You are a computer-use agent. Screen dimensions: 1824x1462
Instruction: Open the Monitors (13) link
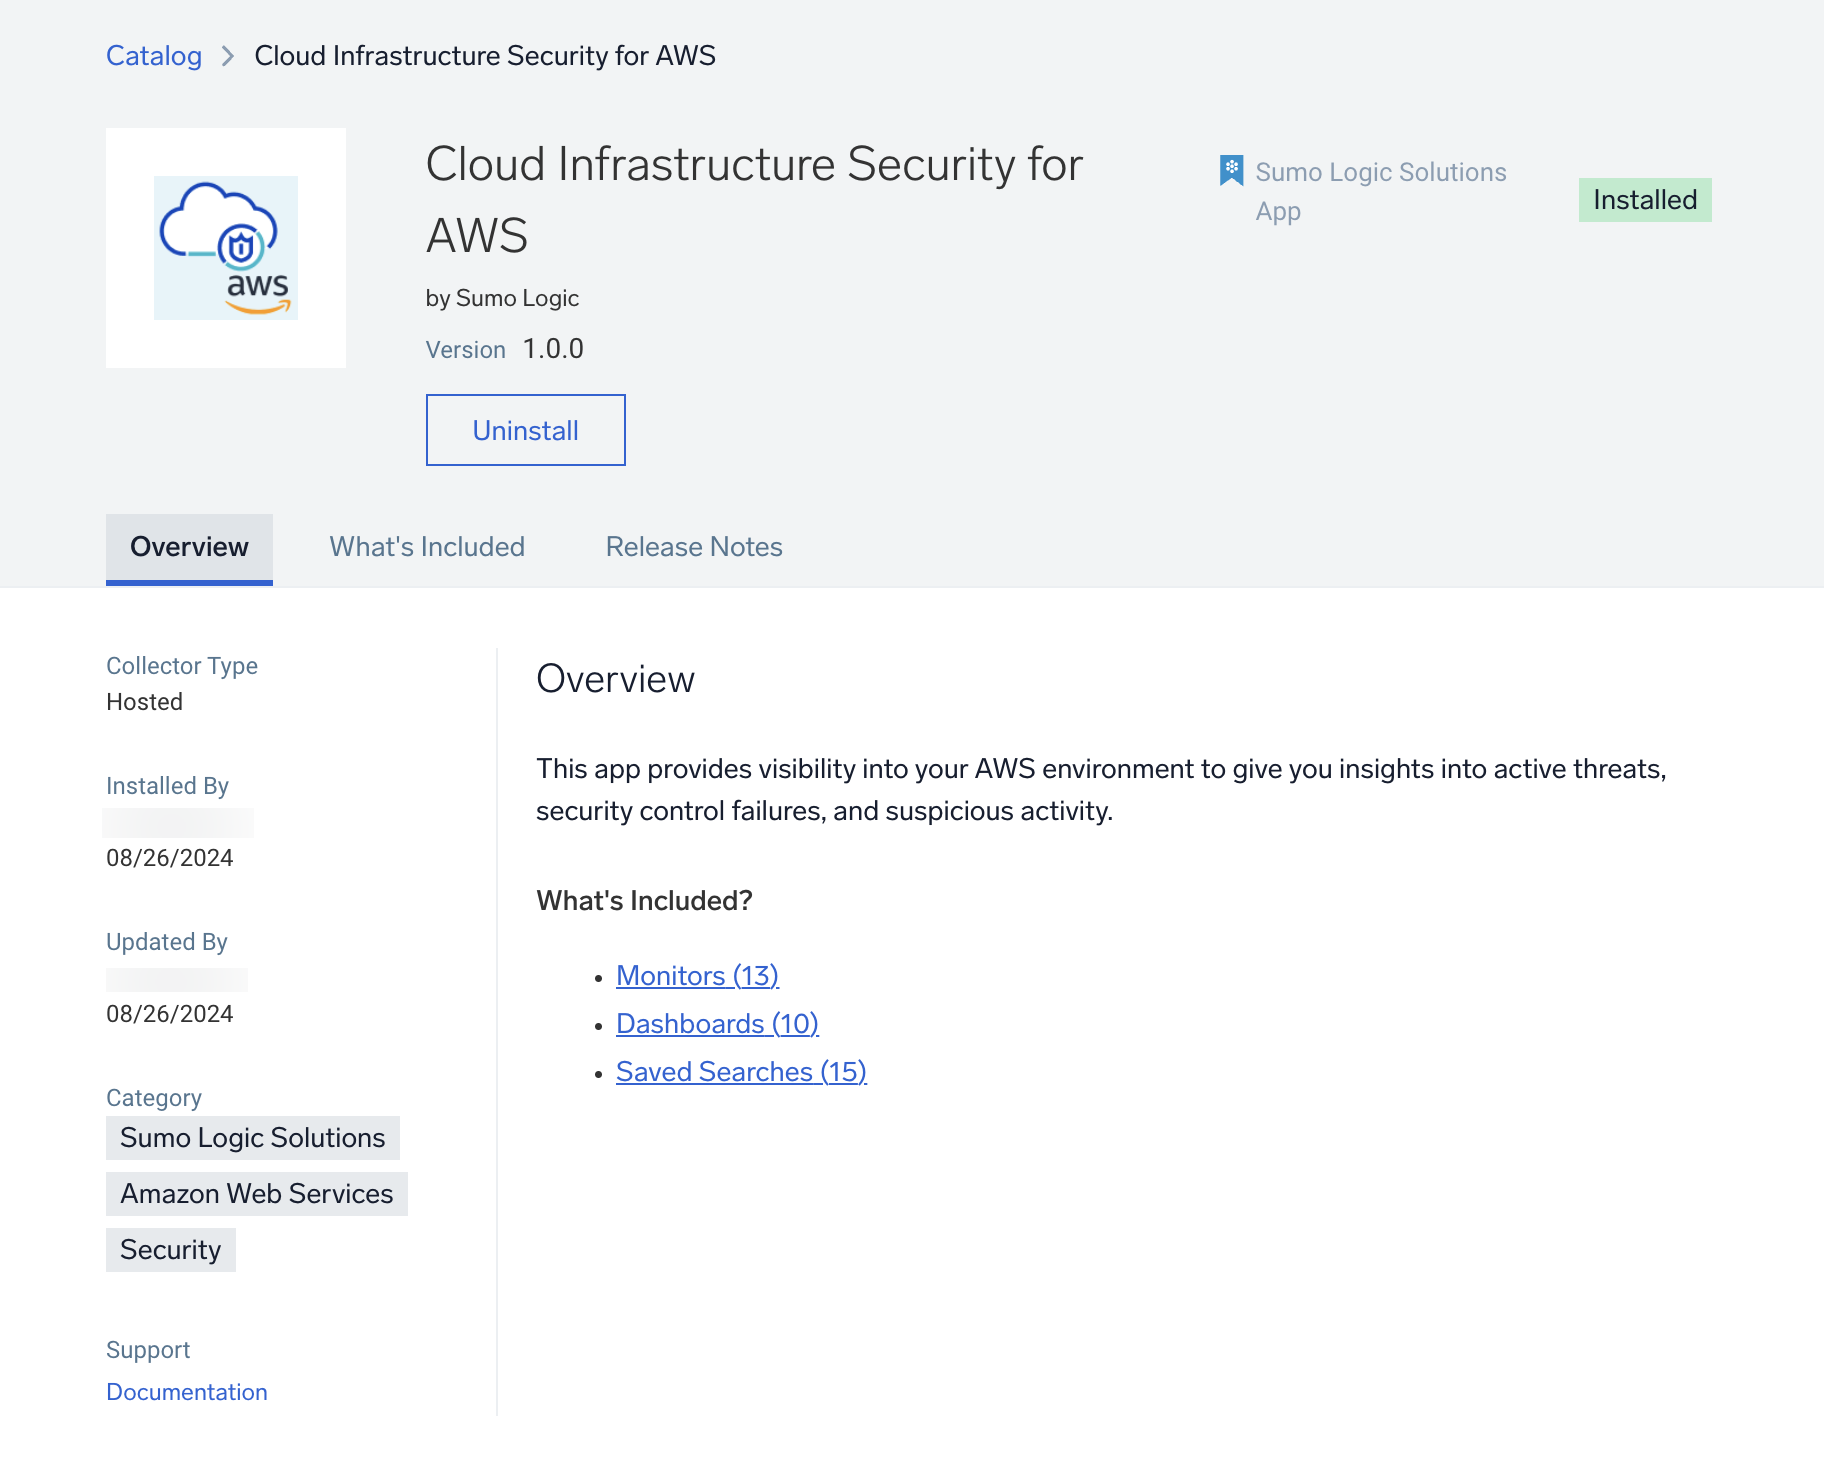[x=697, y=975]
